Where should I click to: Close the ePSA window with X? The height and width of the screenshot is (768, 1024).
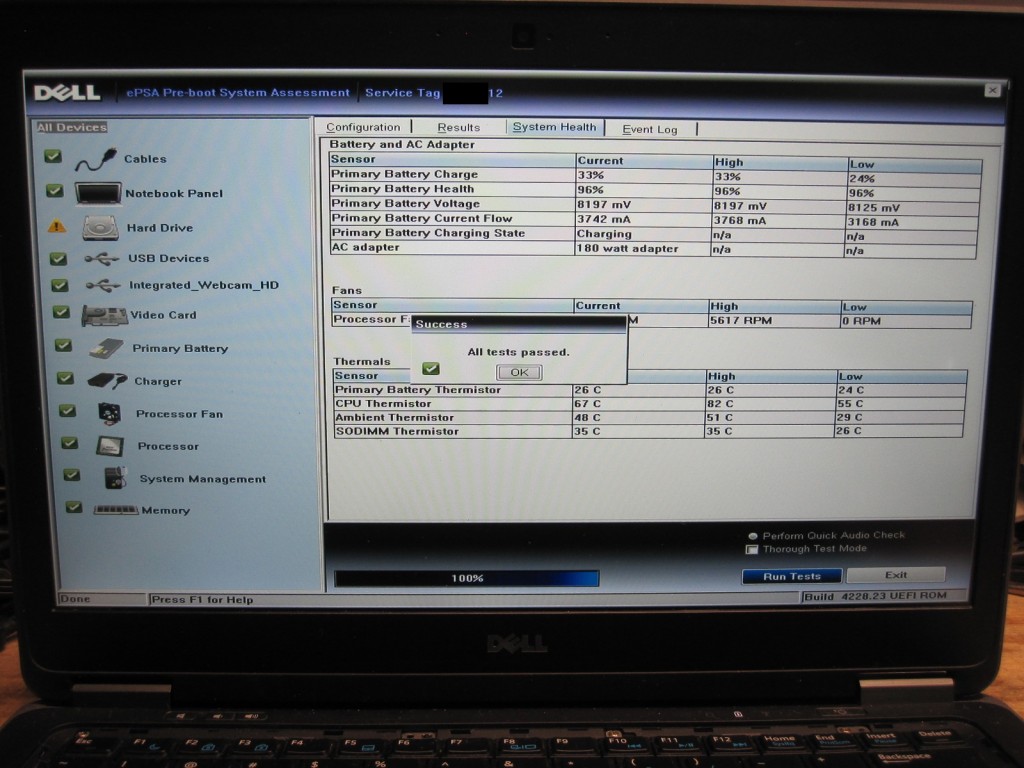pyautogui.click(x=992, y=90)
